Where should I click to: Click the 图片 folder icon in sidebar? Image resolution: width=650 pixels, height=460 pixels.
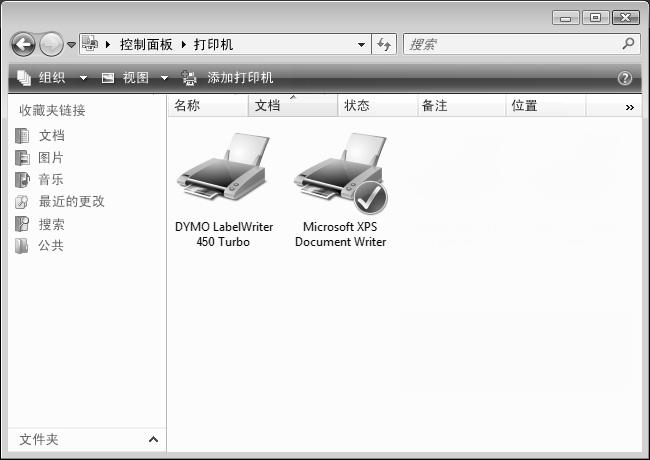22,157
